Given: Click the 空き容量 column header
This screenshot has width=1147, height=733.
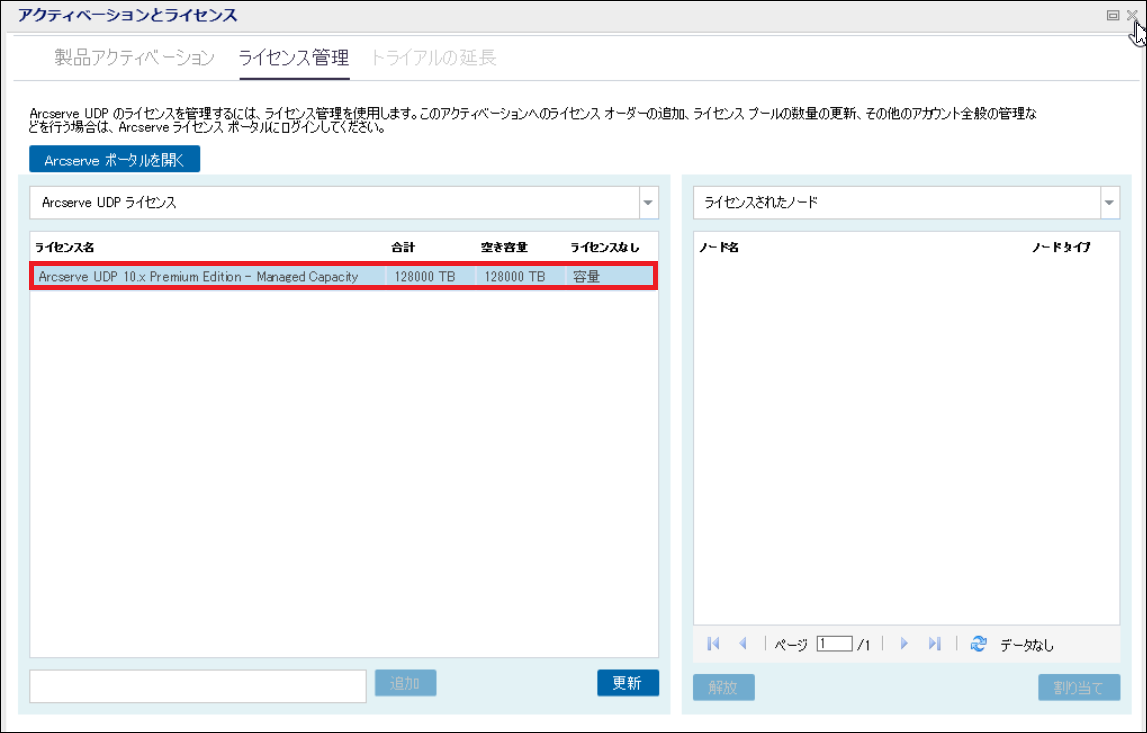Looking at the screenshot, I should [x=504, y=247].
